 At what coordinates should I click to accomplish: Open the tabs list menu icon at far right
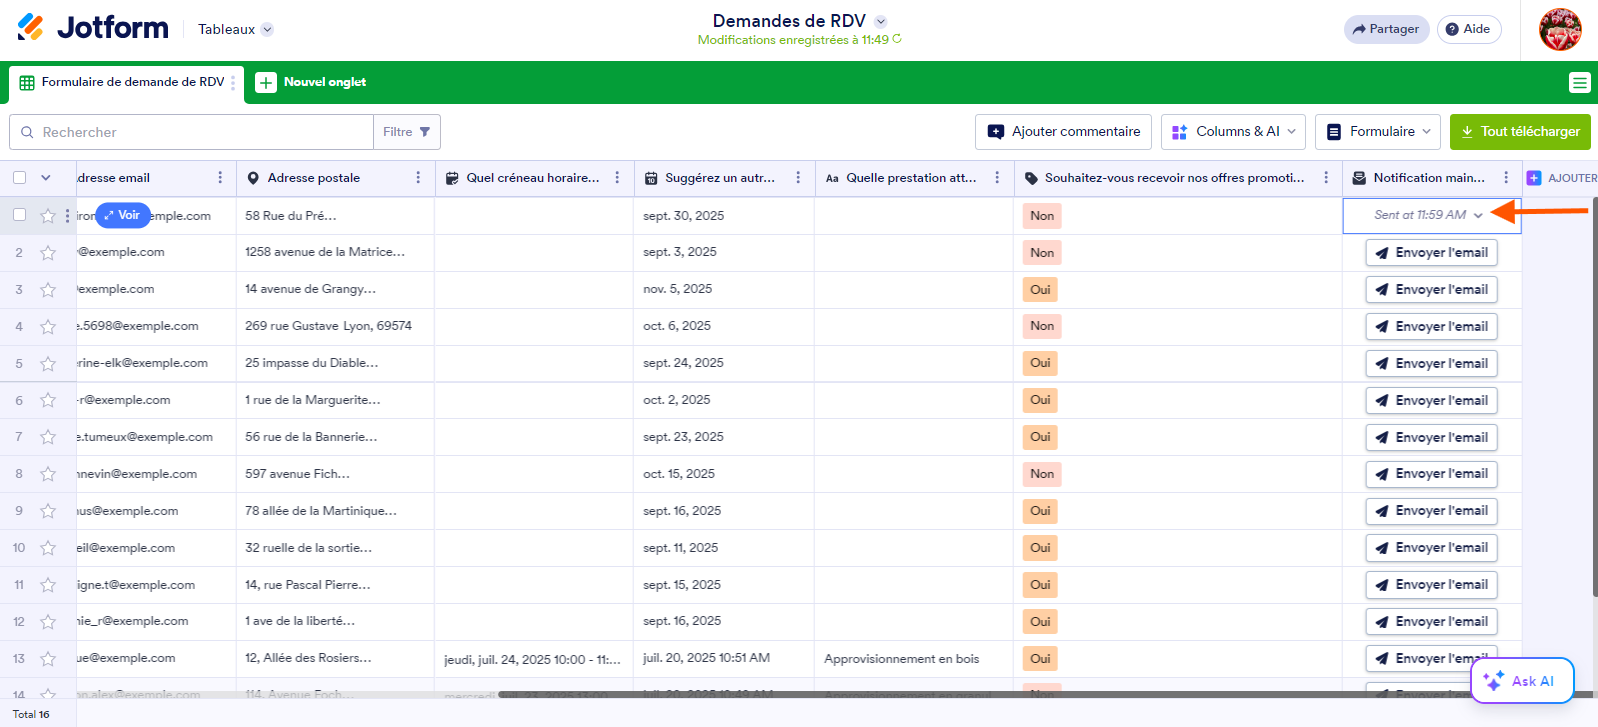coord(1579,83)
